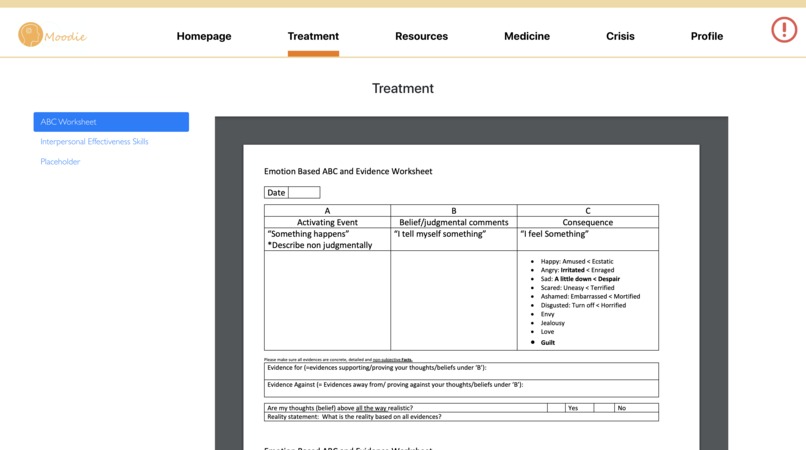Click the worksheet title 'Emotion Based ABC and Evidence Worksheet'
Viewport: 806px width, 450px height.
pos(348,171)
